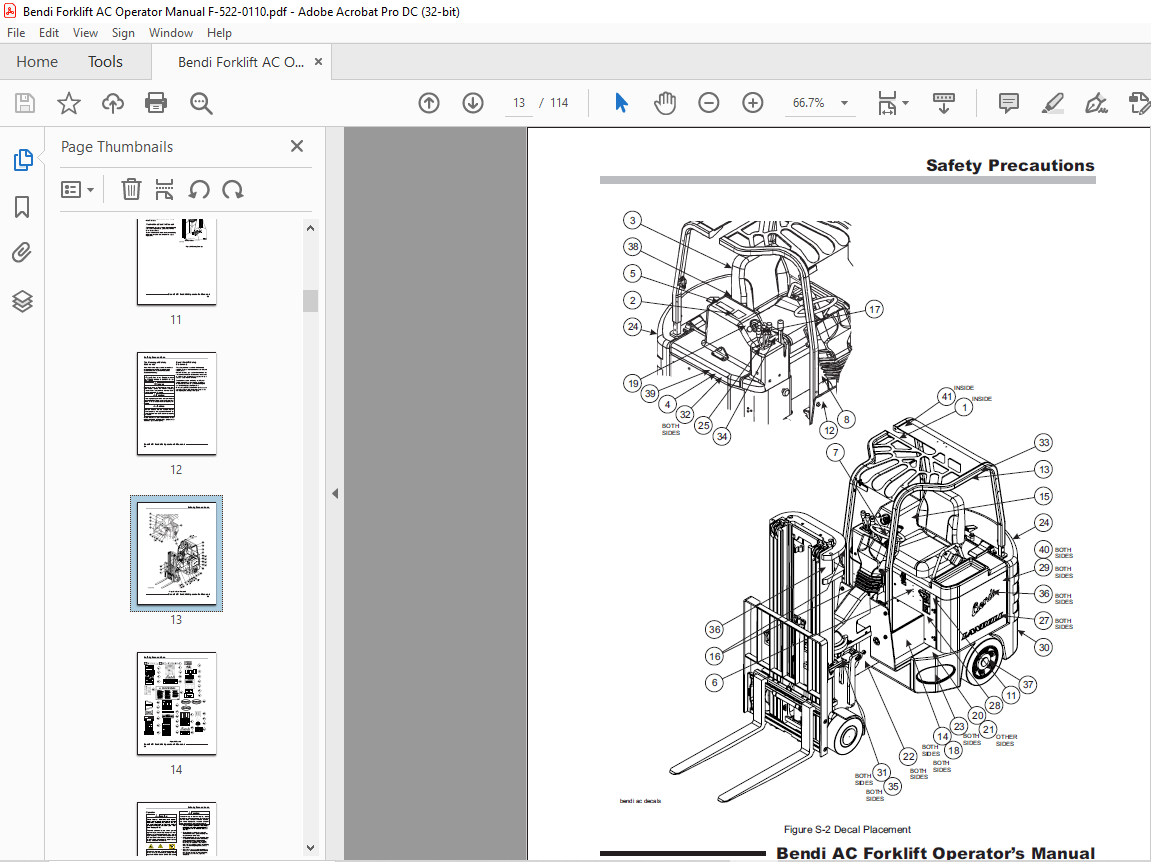The height and width of the screenshot is (862, 1151).
Task: Select the Bendi Forklift AC document tab
Action: pyautogui.click(x=241, y=62)
